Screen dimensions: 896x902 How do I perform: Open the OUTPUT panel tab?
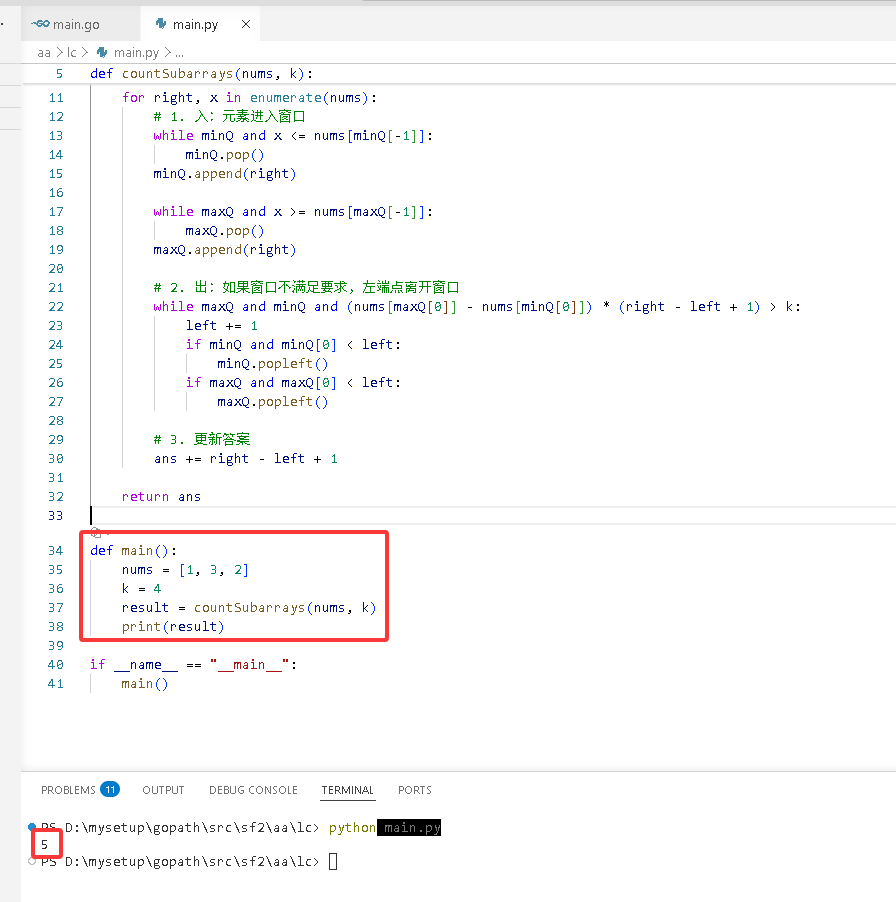163,790
